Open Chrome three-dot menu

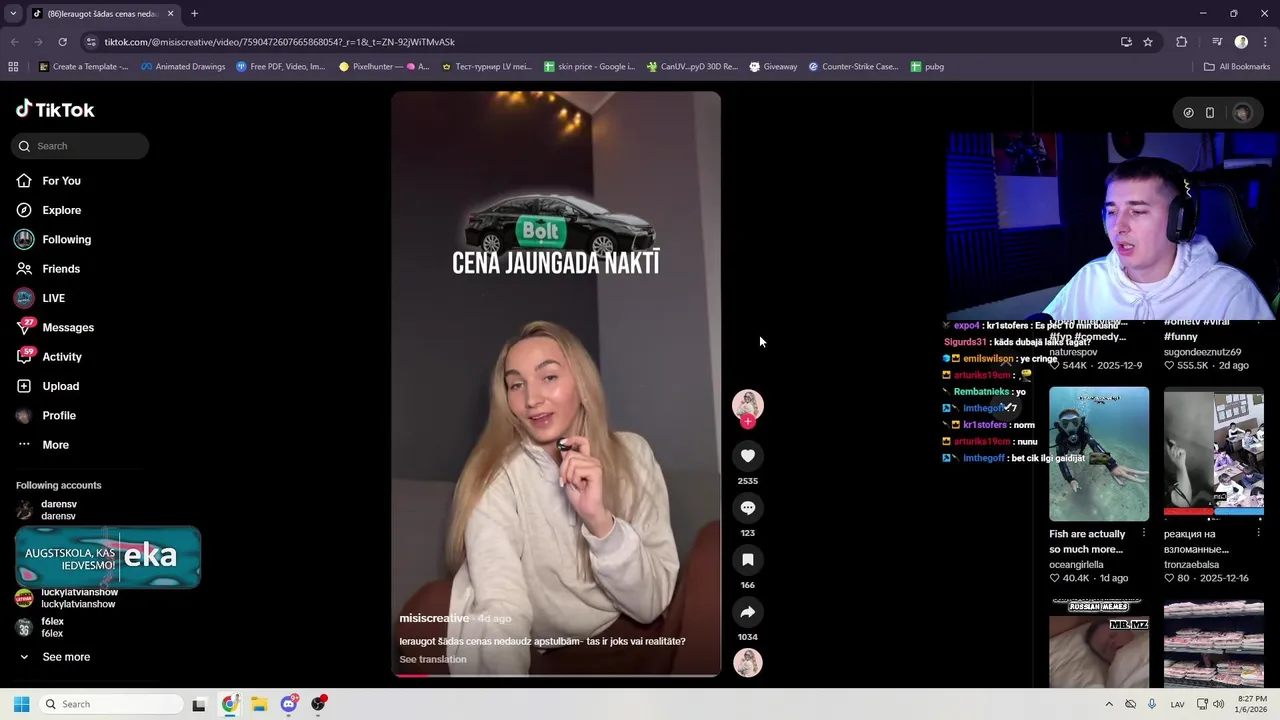[x=1265, y=42]
